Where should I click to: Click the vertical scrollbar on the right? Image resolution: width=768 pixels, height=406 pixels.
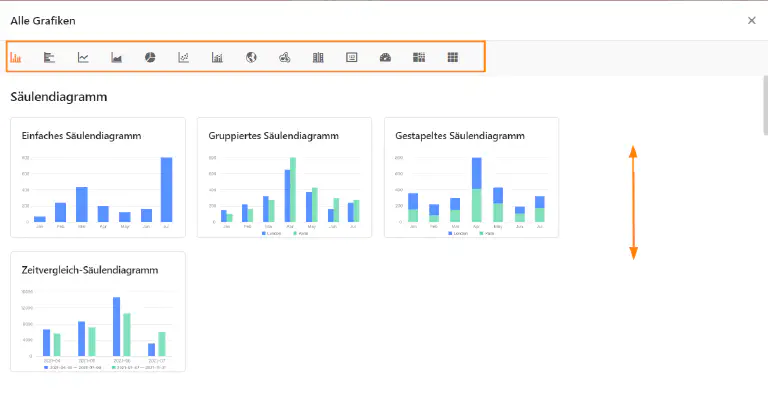tap(764, 100)
